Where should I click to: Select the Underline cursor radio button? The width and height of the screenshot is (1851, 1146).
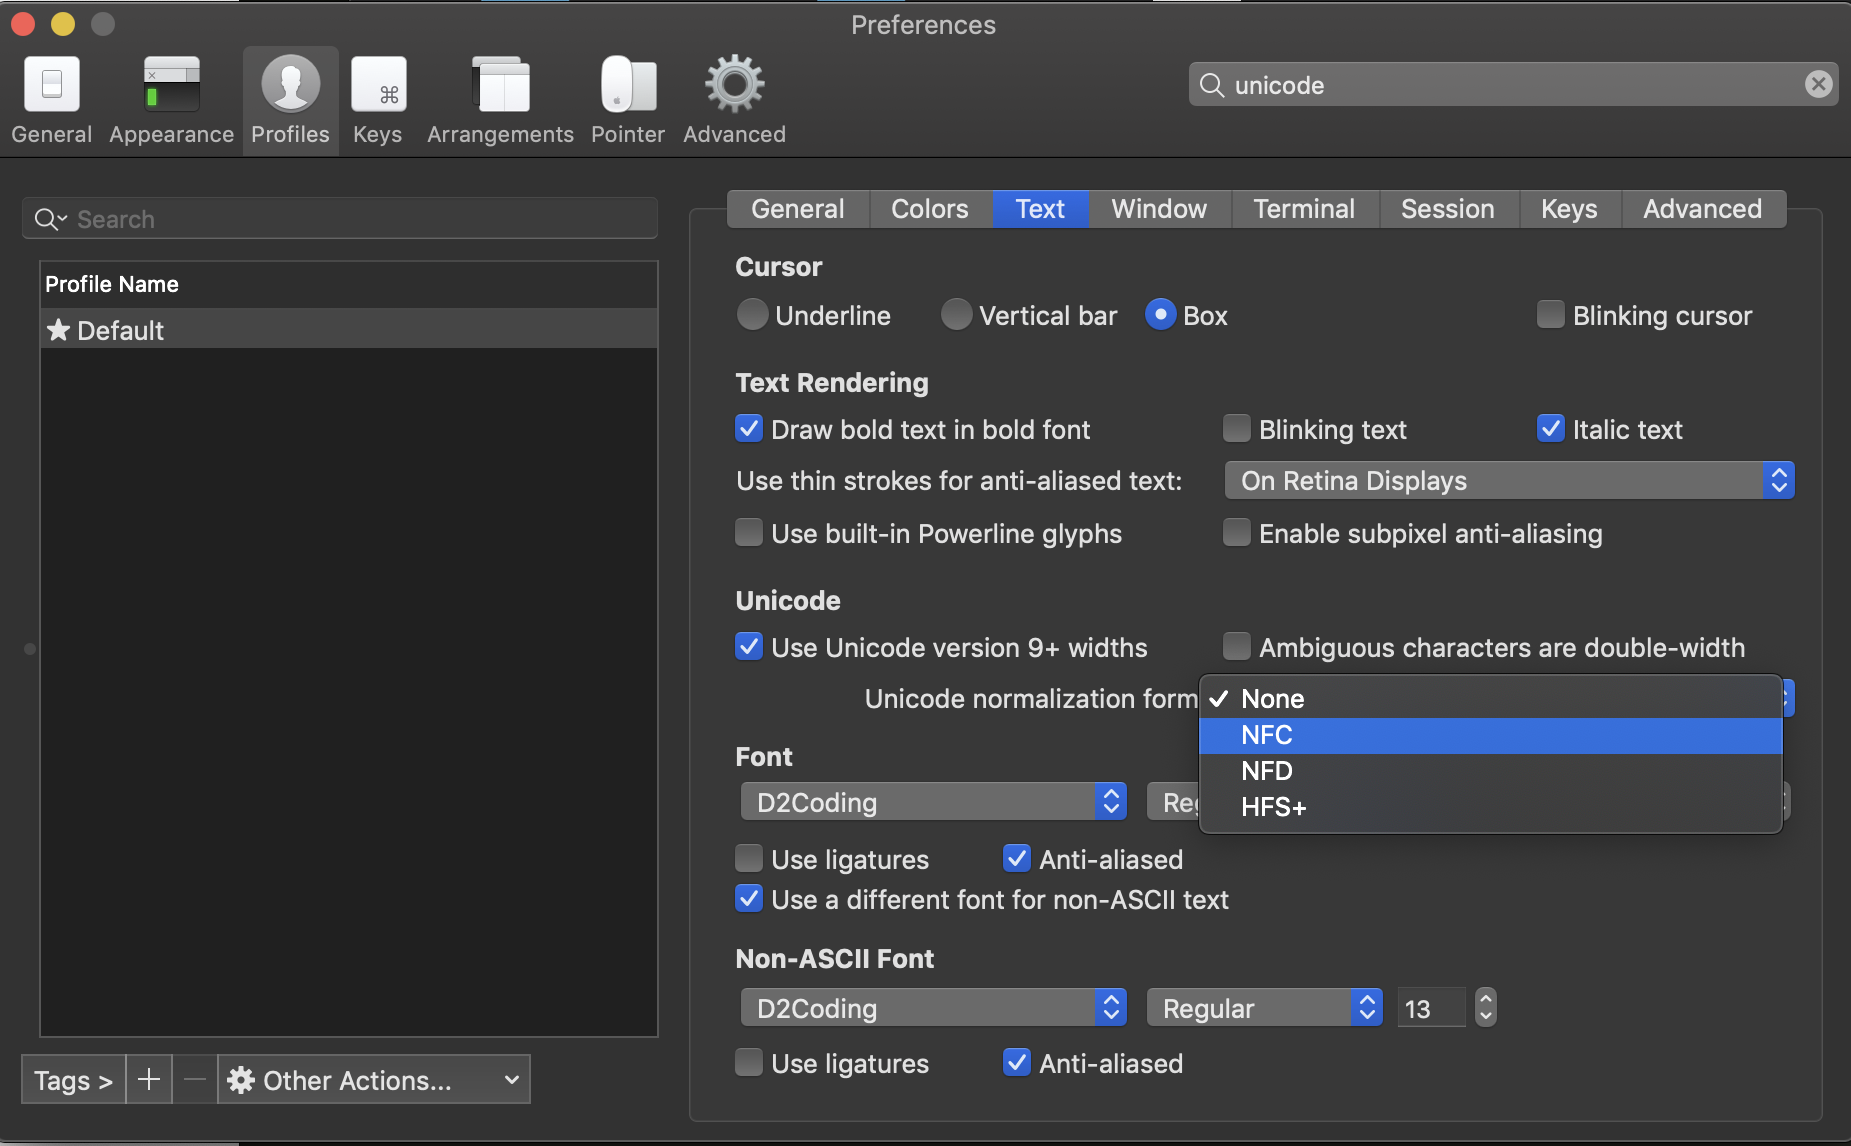753,315
